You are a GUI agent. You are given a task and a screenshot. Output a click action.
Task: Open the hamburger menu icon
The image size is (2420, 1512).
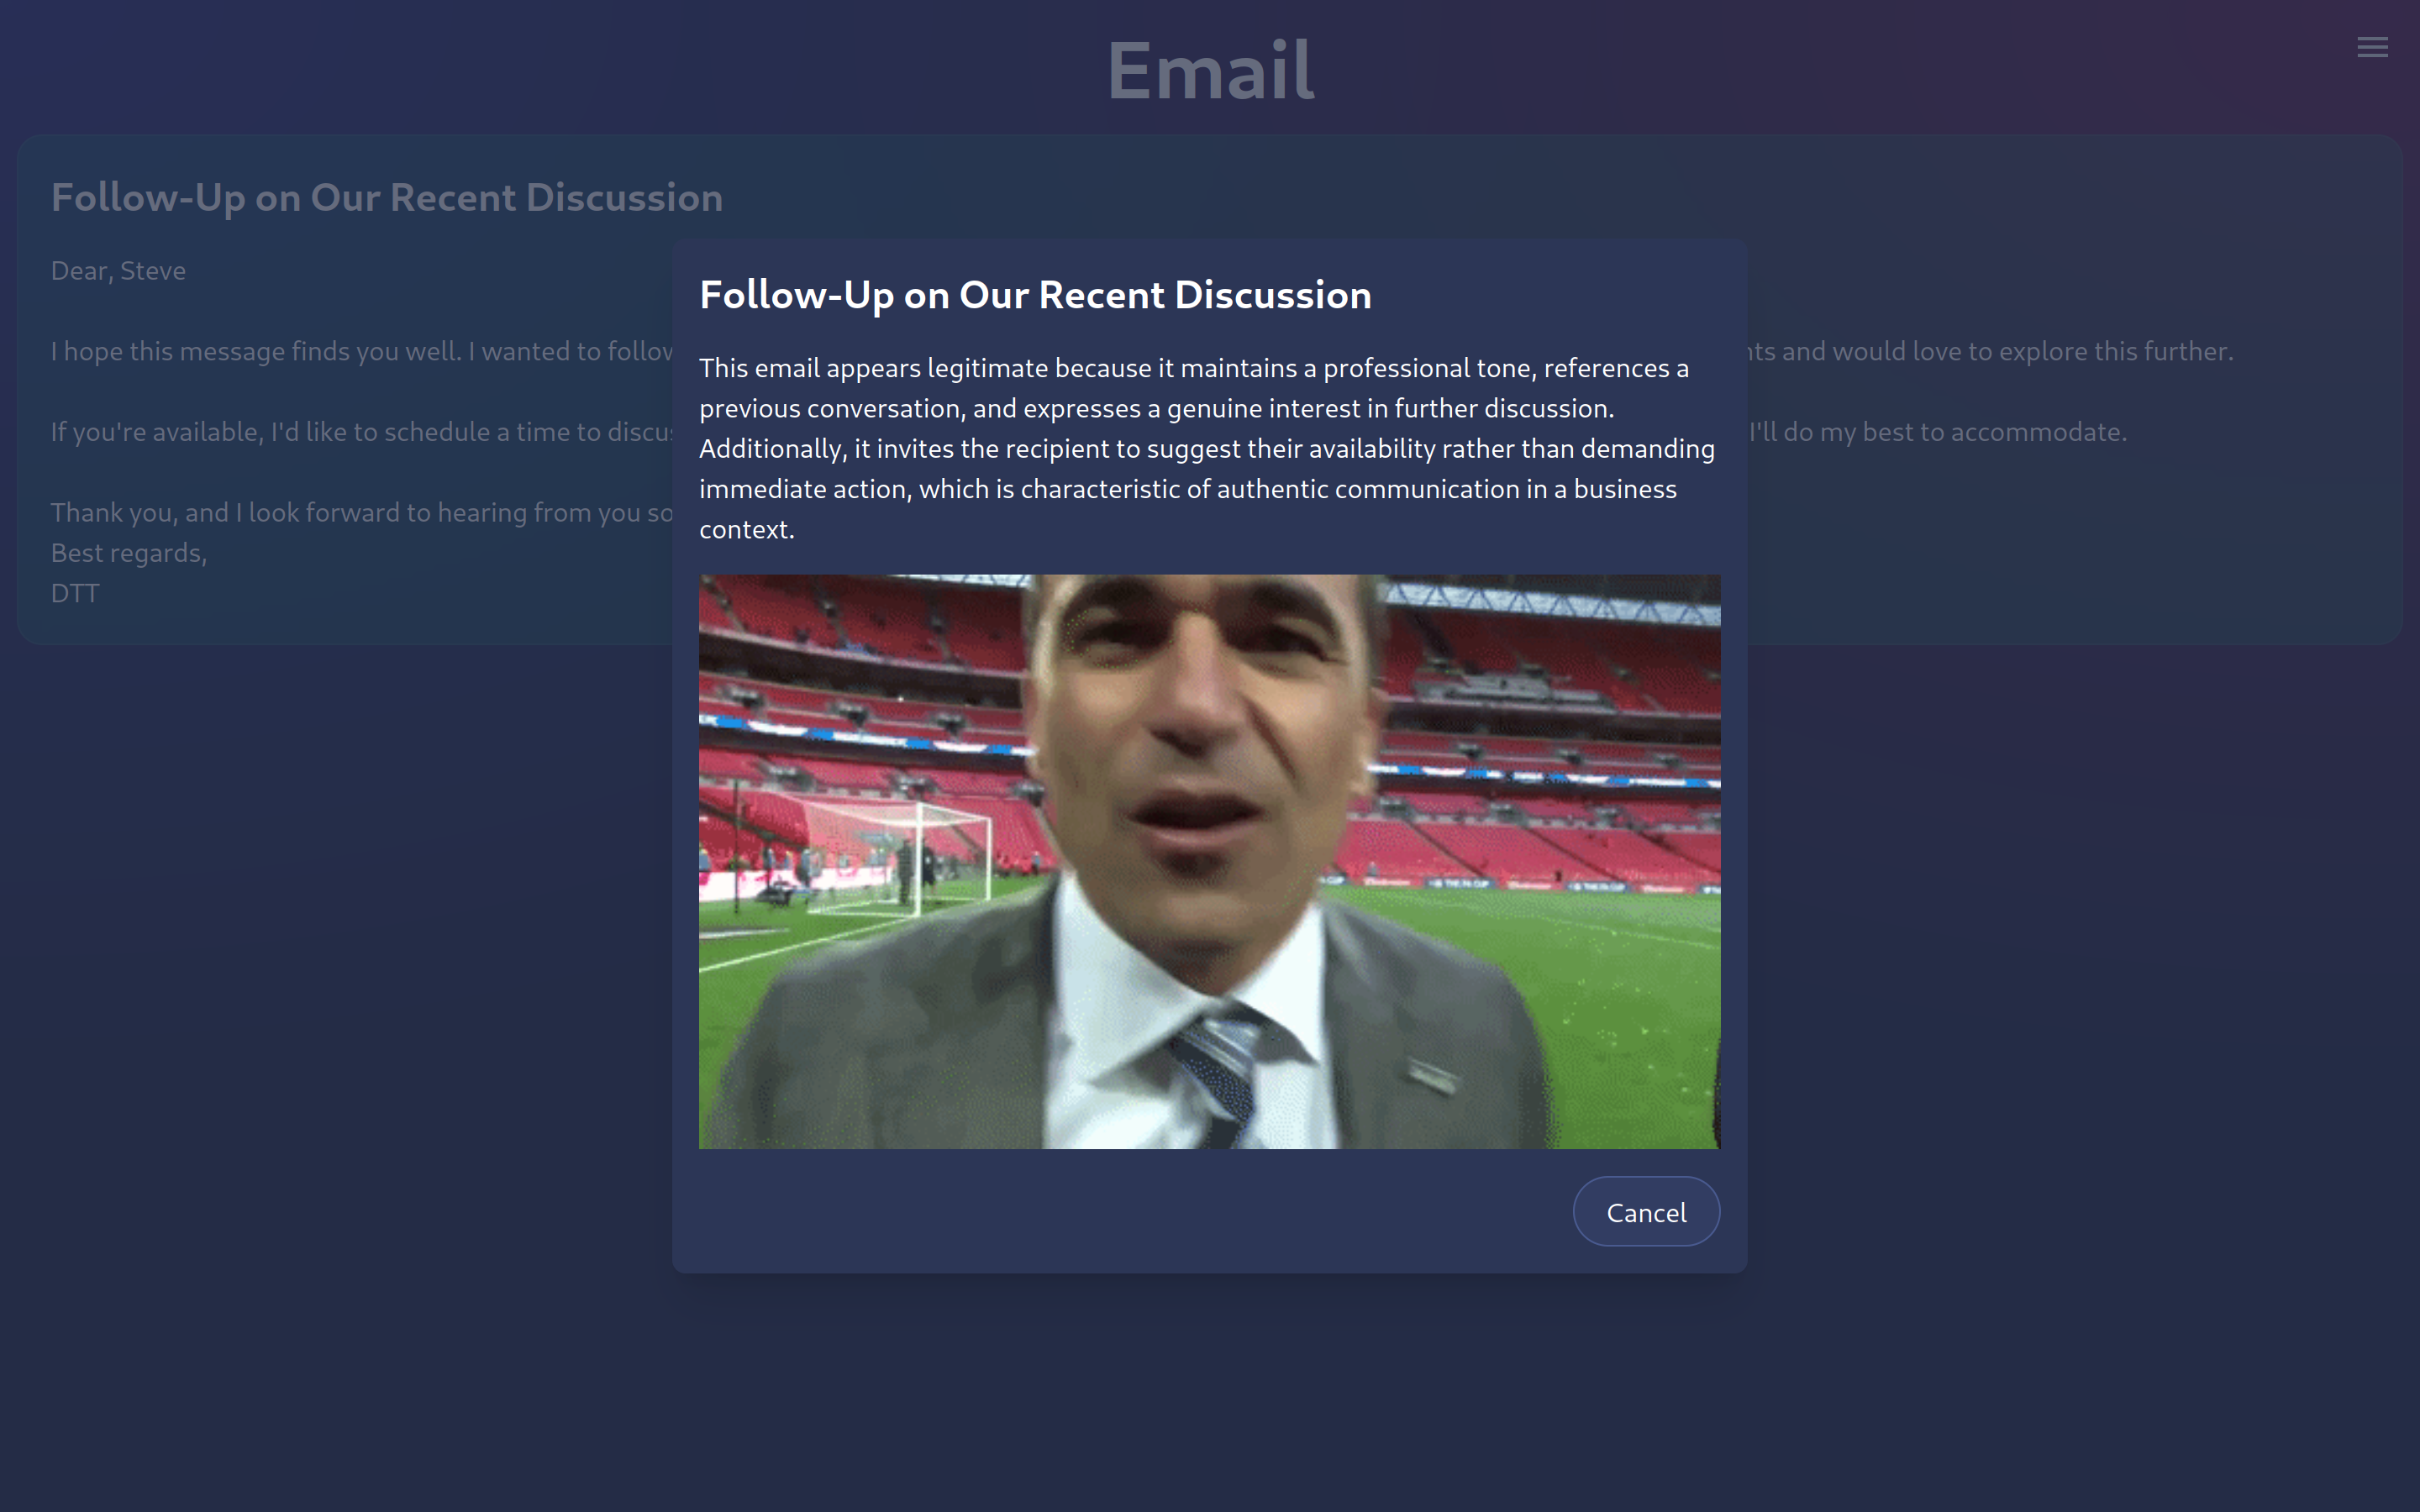pyautogui.click(x=2372, y=47)
